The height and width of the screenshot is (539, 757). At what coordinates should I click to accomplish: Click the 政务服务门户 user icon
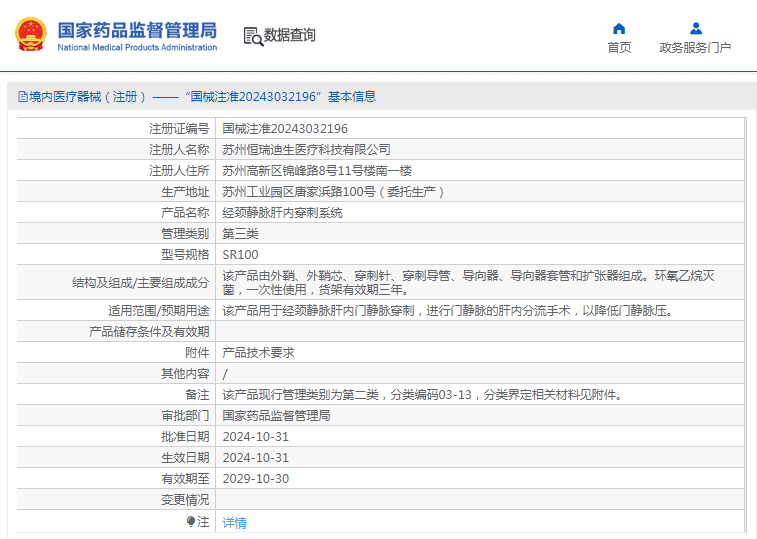pos(696,28)
